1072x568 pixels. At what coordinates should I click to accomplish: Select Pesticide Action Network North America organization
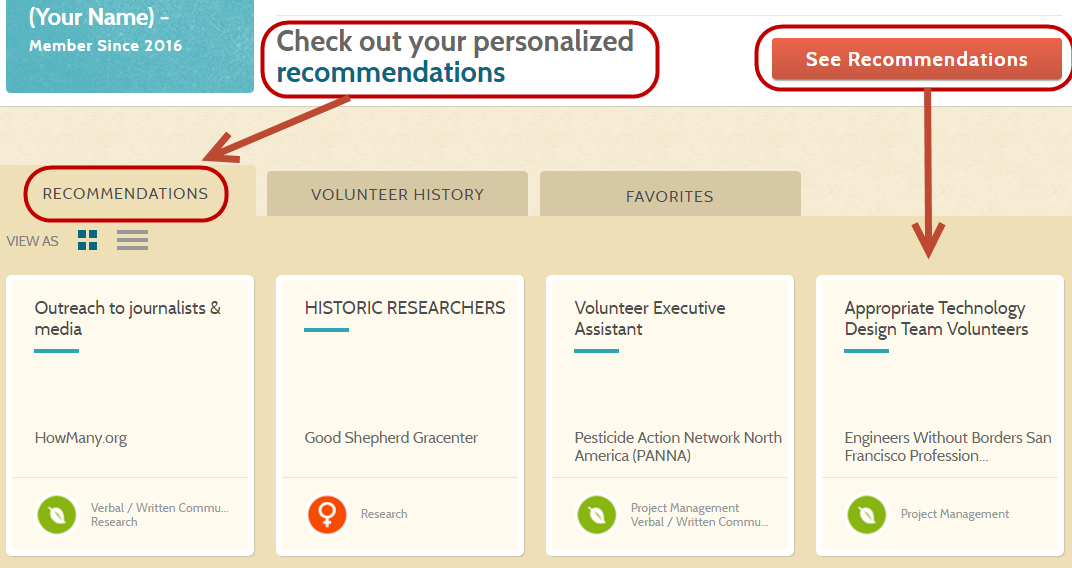coord(678,446)
